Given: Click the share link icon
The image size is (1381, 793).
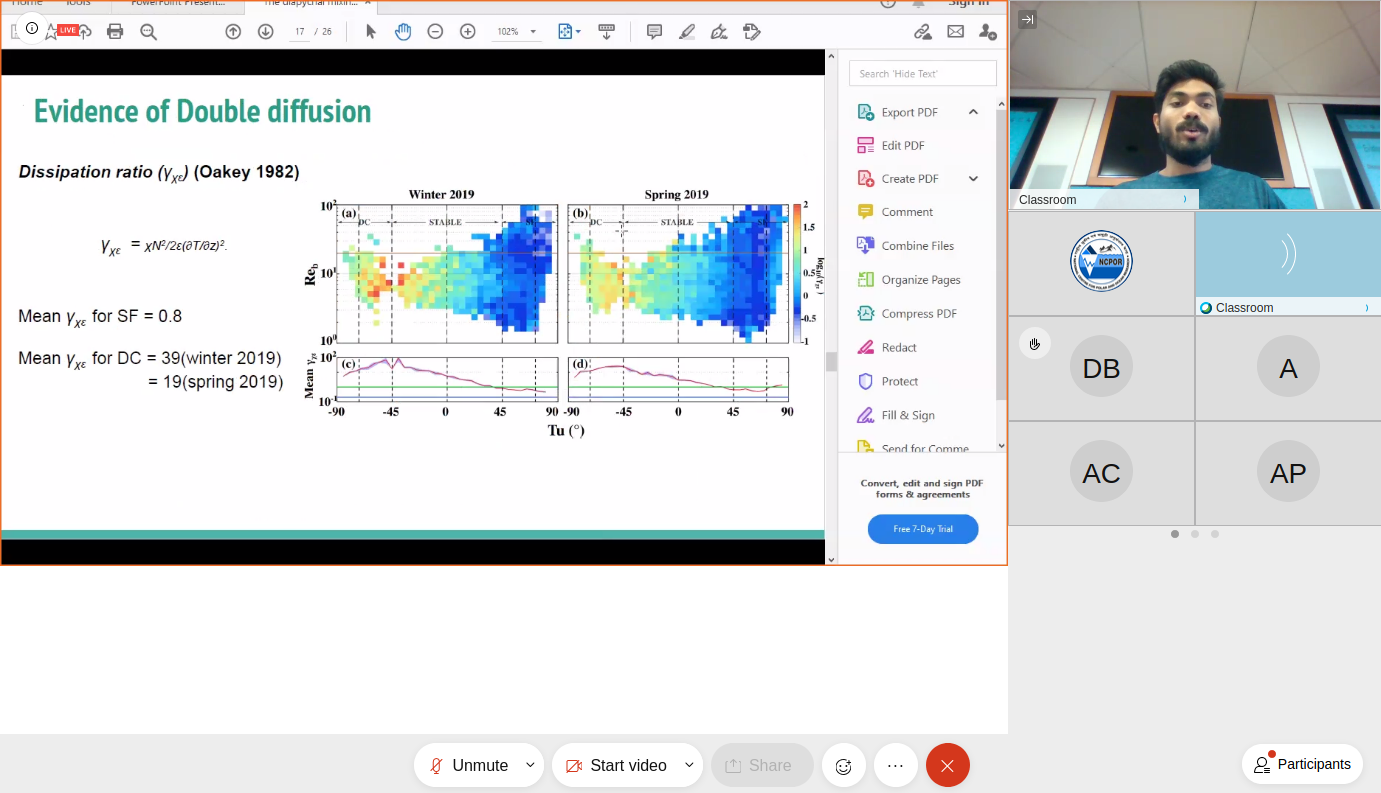Looking at the screenshot, I should pos(923,32).
